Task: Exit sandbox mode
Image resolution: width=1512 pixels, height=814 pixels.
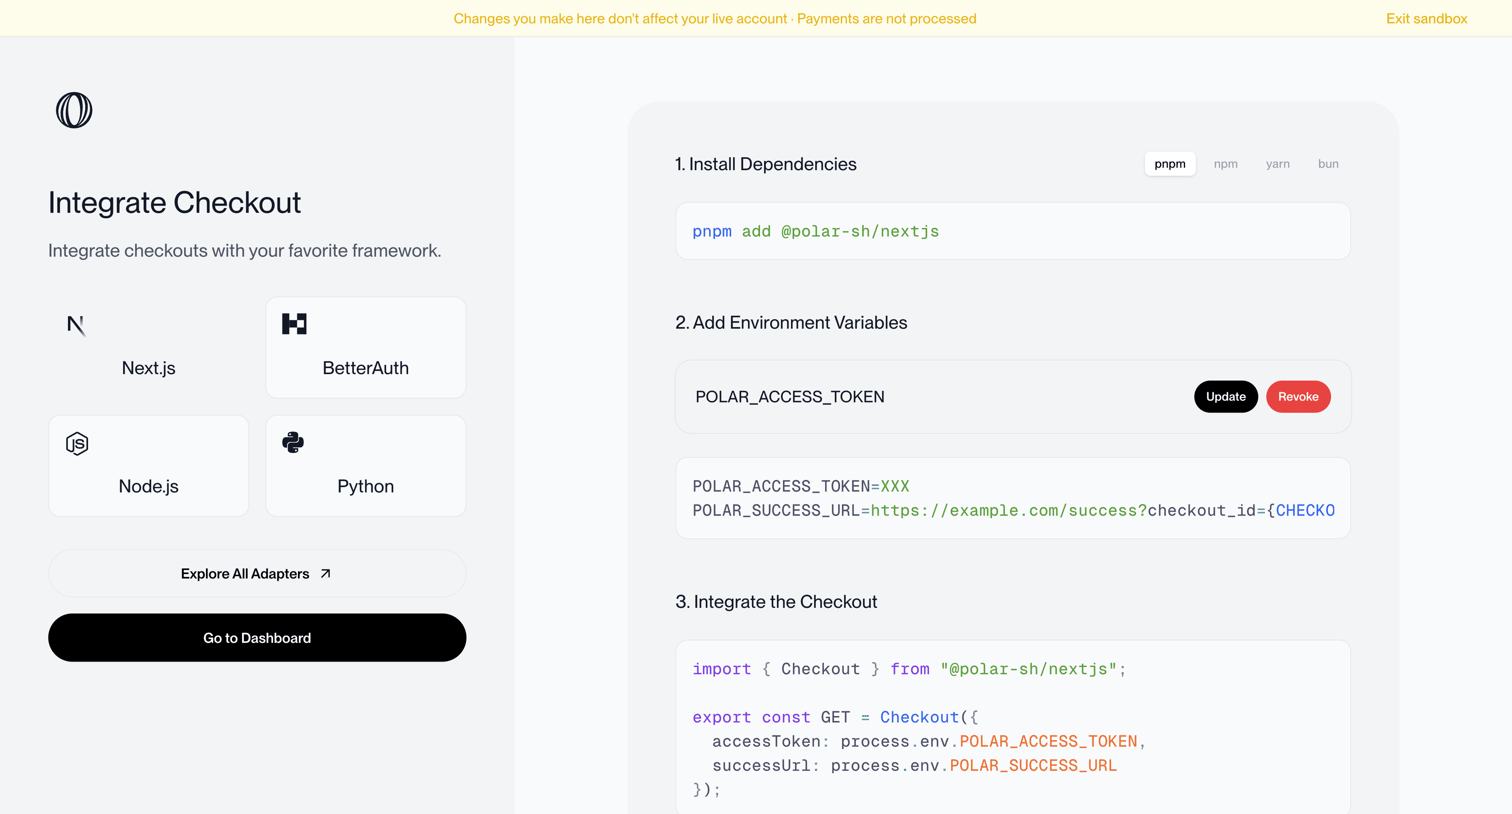Action: pyautogui.click(x=1426, y=19)
